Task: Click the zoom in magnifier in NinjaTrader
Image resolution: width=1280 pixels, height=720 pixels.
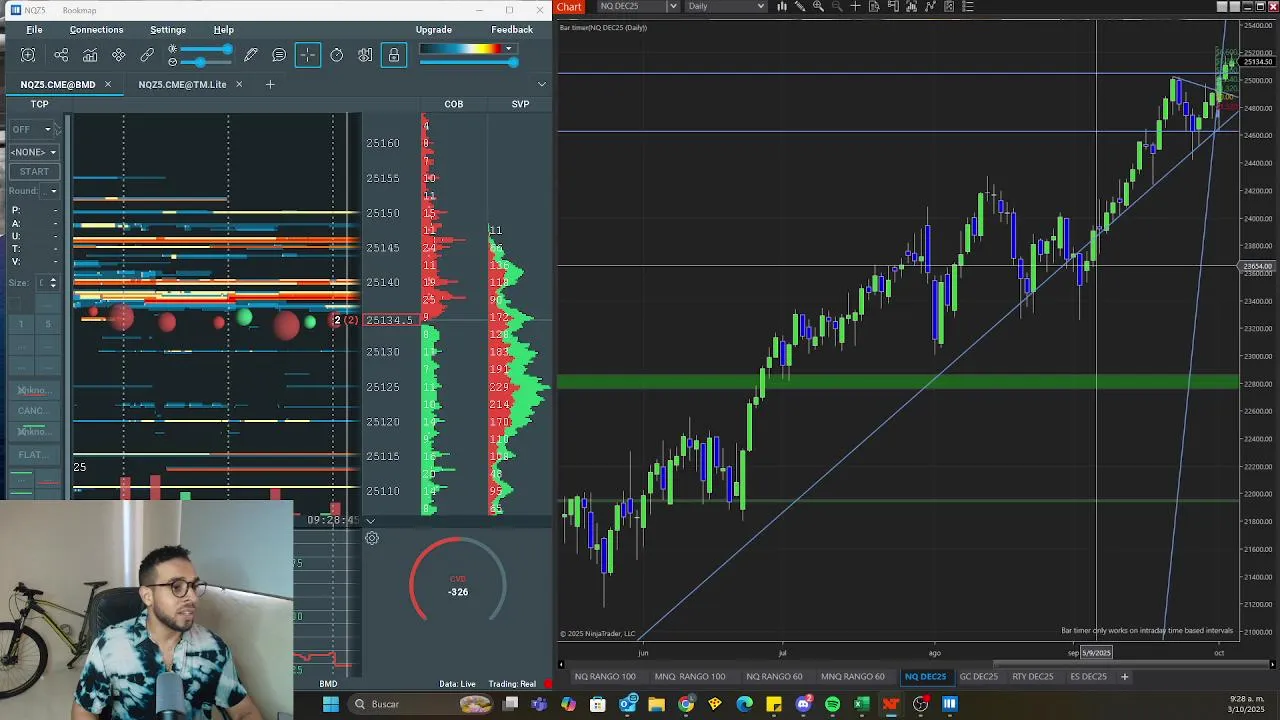Action: [818, 6]
